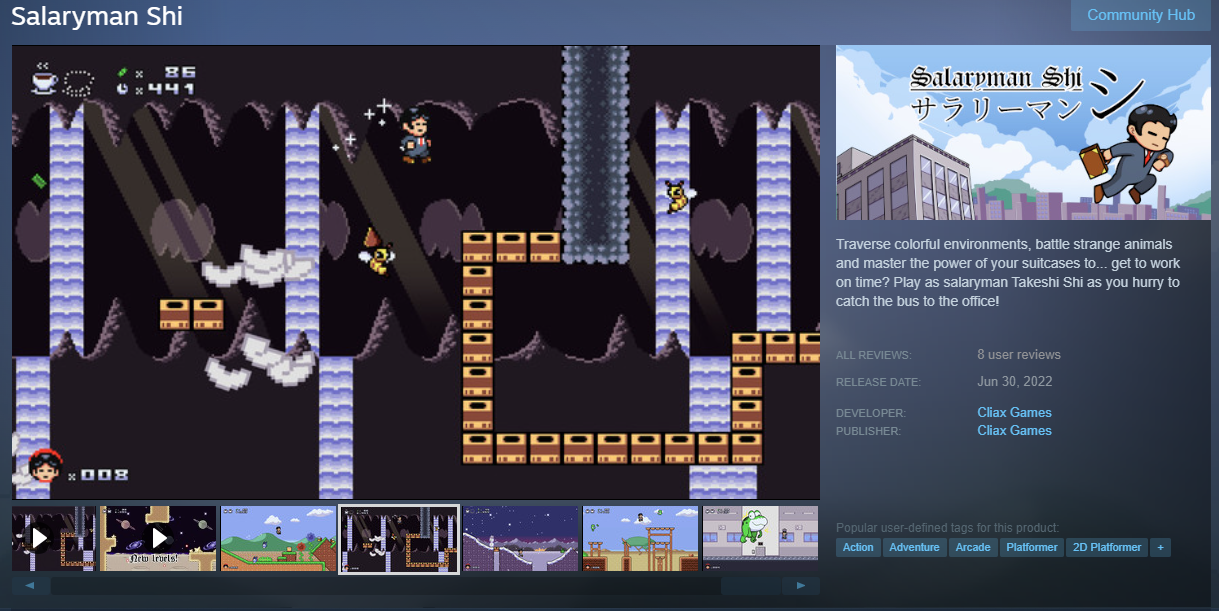1219x611 pixels.
Task: Click the 'Salaryman Shi' page title
Action: click(x=97, y=17)
